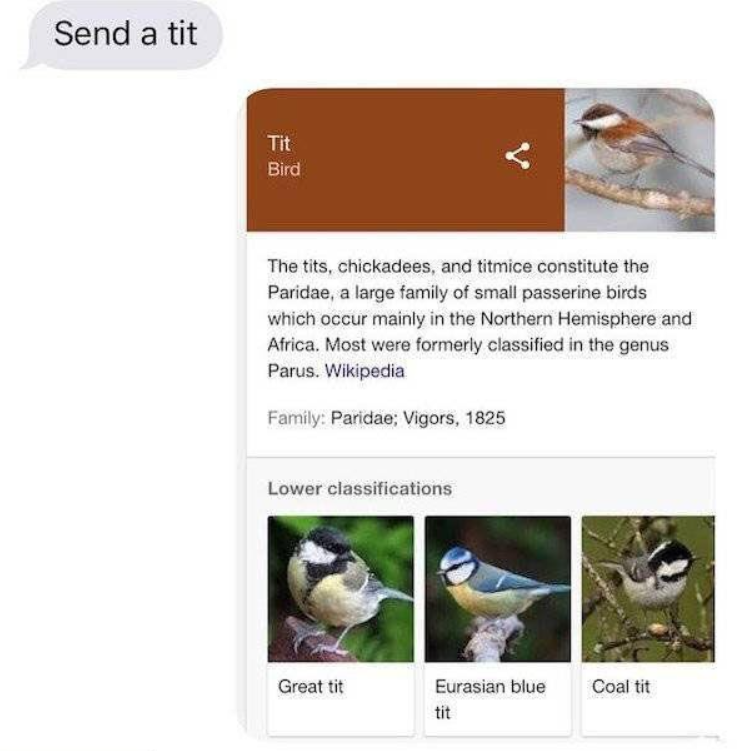
Task: Tap the Coal tit card below photo
Action: coord(648,698)
